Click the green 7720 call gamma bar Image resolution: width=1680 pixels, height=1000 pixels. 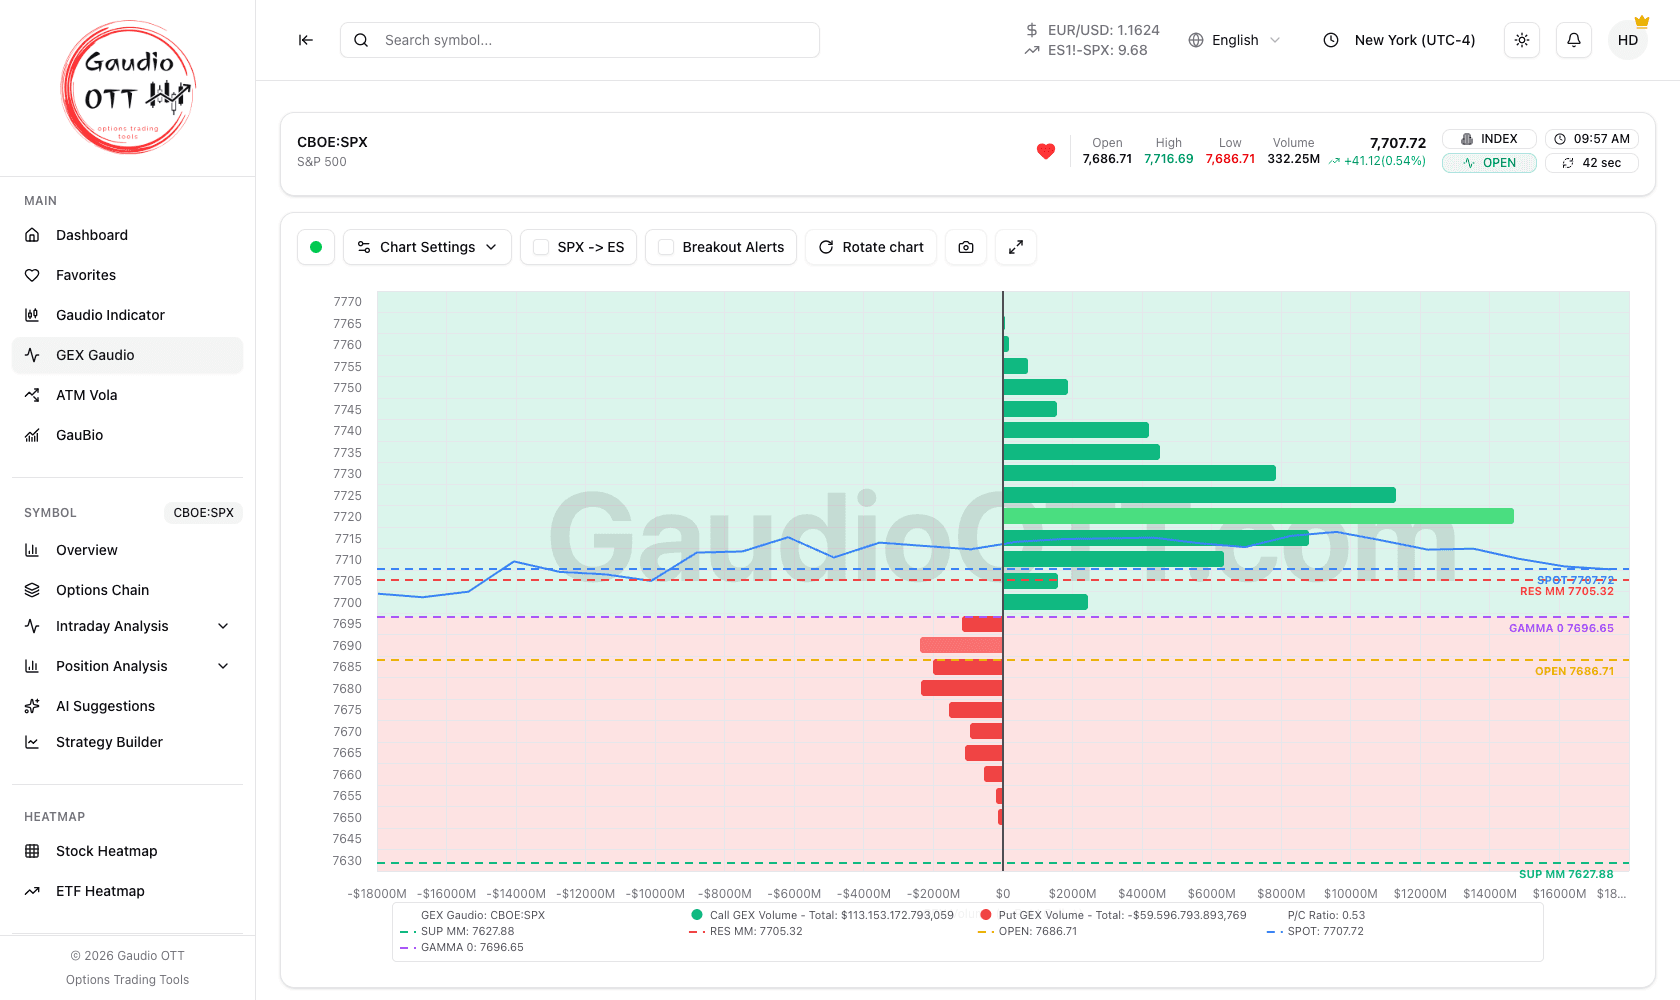1258,516
